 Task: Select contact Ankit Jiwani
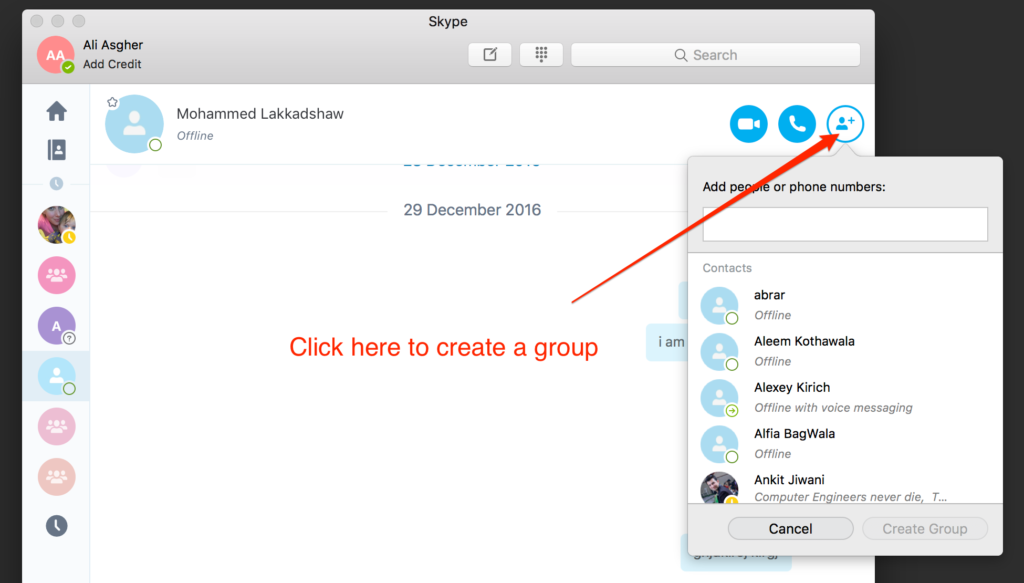(845, 486)
